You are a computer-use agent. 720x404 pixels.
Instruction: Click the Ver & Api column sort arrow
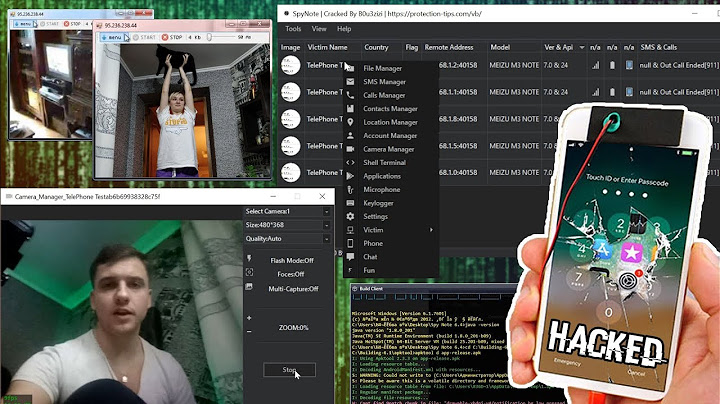pos(582,47)
